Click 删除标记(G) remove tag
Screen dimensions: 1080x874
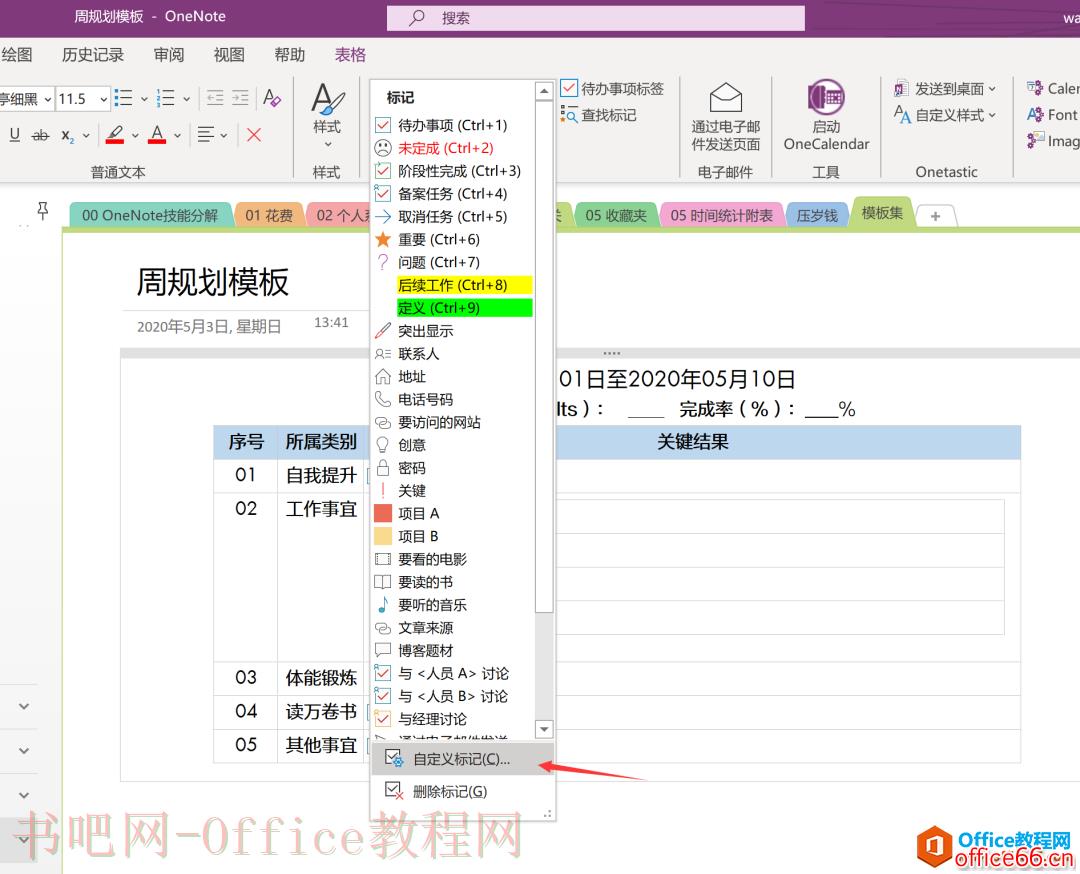click(x=462, y=791)
